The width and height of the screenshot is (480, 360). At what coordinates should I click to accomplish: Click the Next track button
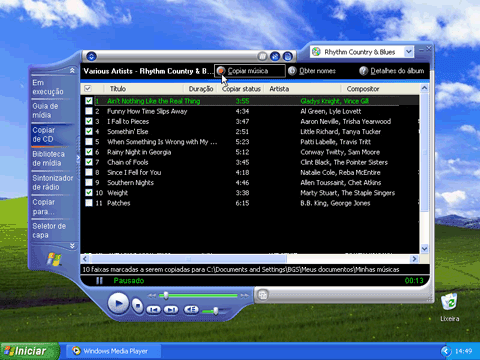click(x=171, y=310)
